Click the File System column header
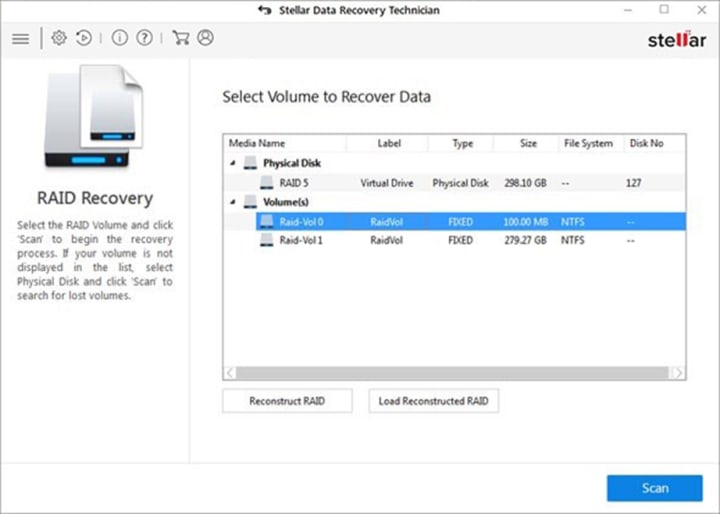Image resolution: width=720 pixels, height=514 pixels. pyautogui.click(x=591, y=143)
